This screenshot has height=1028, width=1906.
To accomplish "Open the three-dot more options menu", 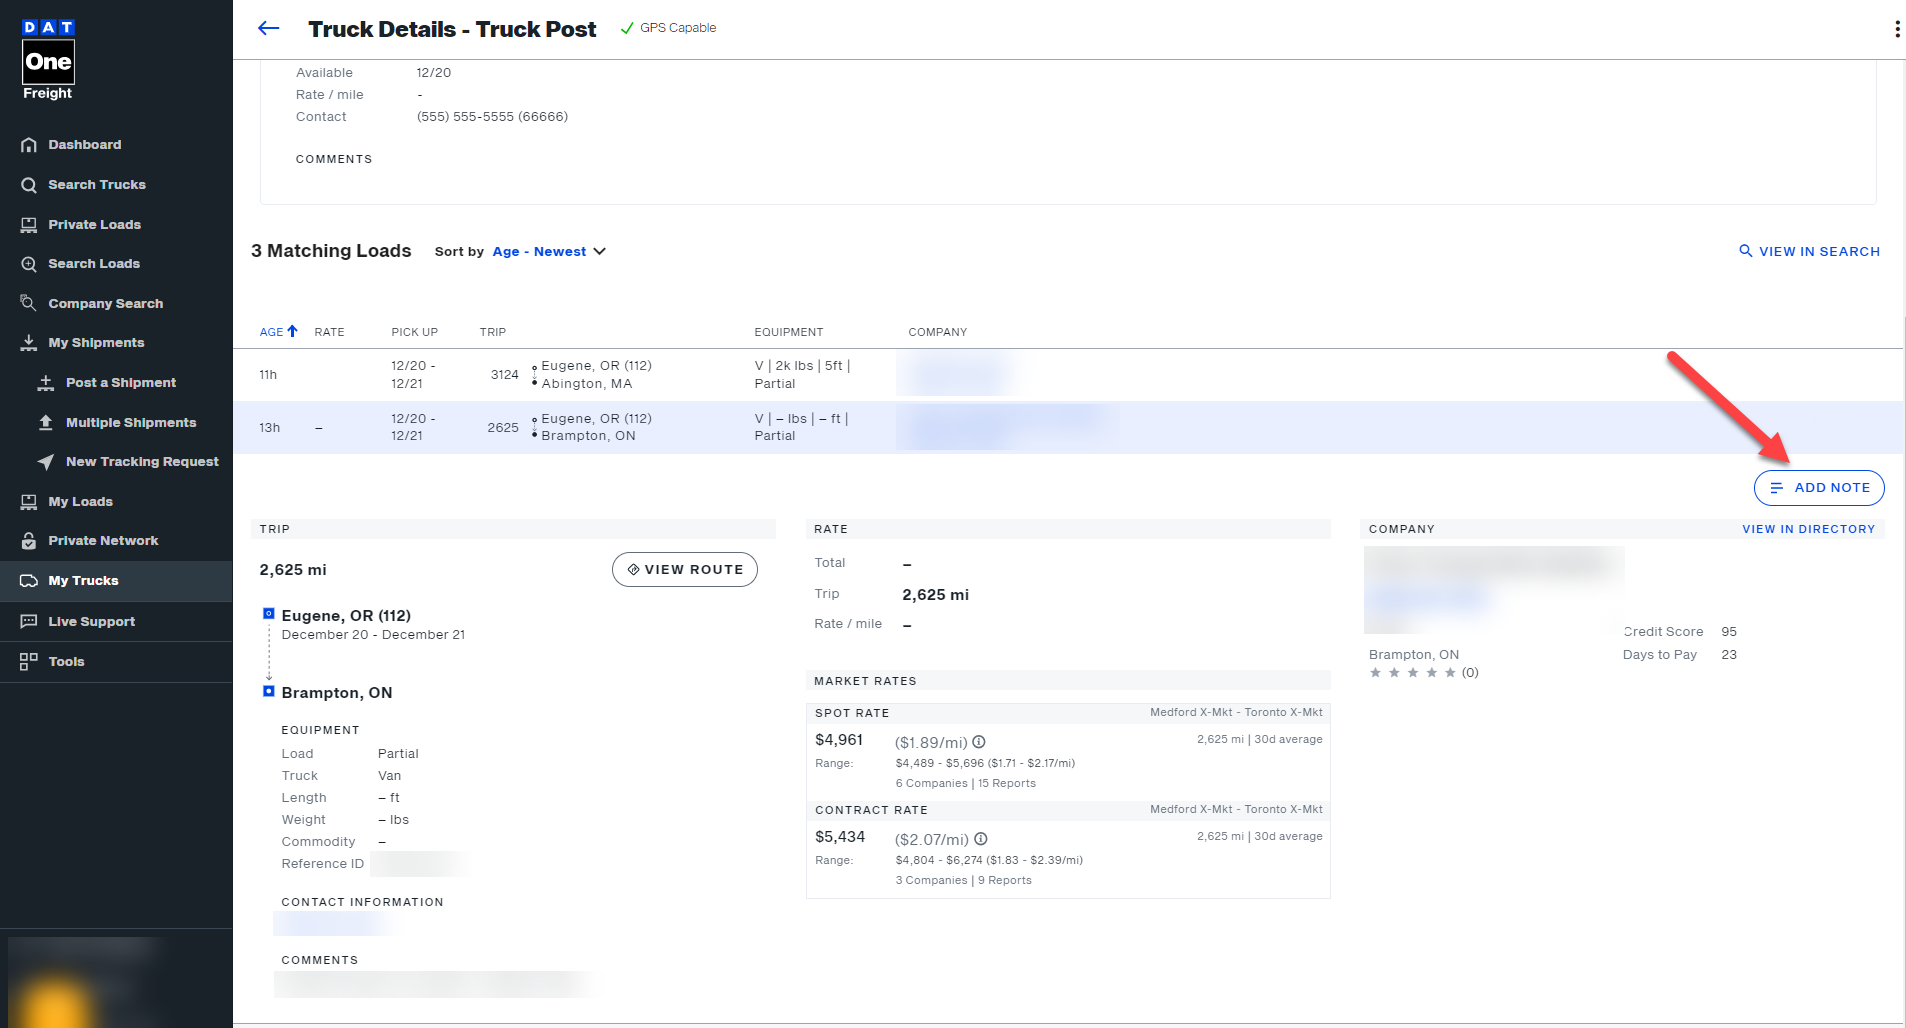I will pos(1896,29).
